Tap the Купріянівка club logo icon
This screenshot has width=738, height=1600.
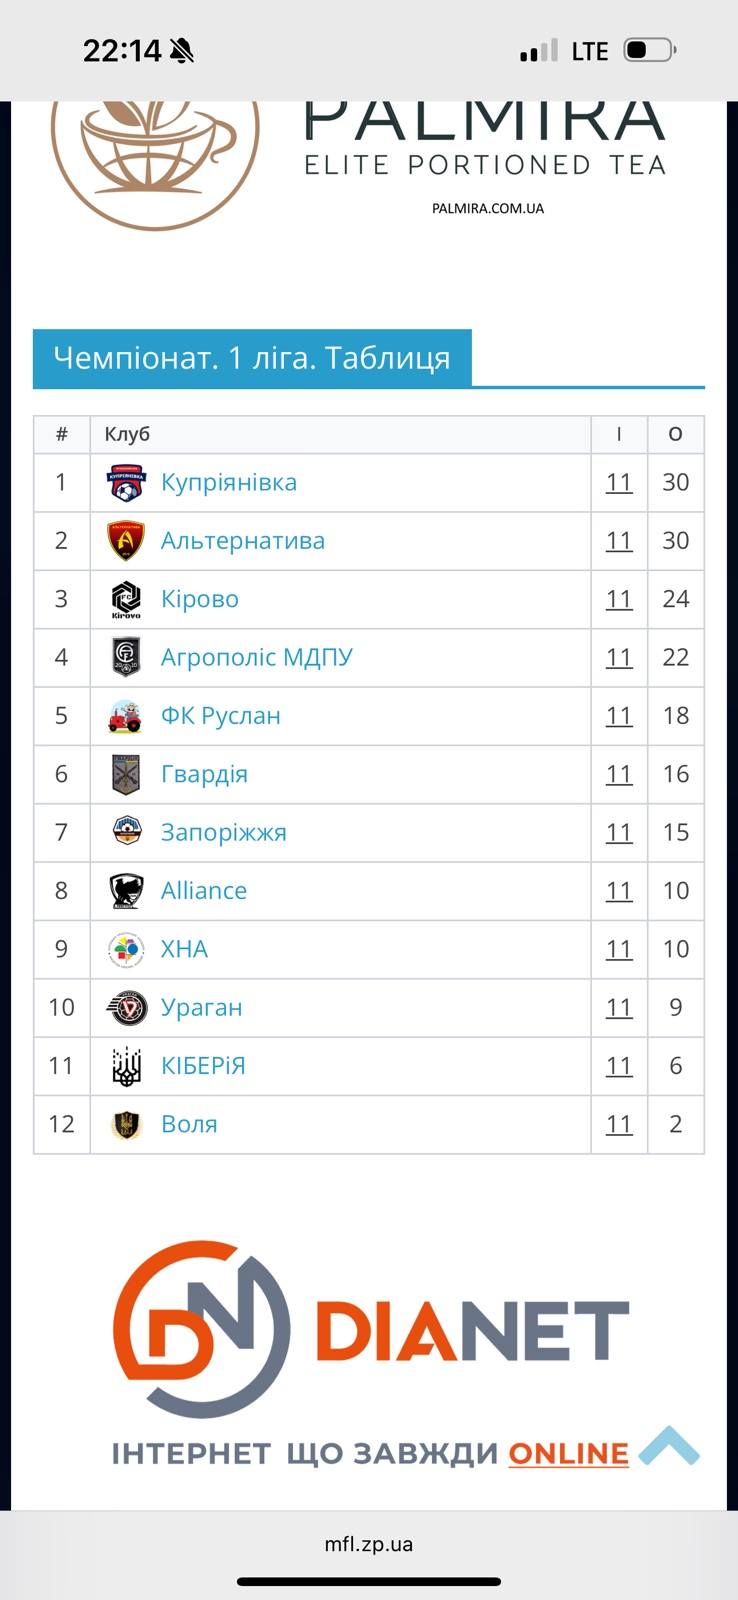tap(126, 483)
